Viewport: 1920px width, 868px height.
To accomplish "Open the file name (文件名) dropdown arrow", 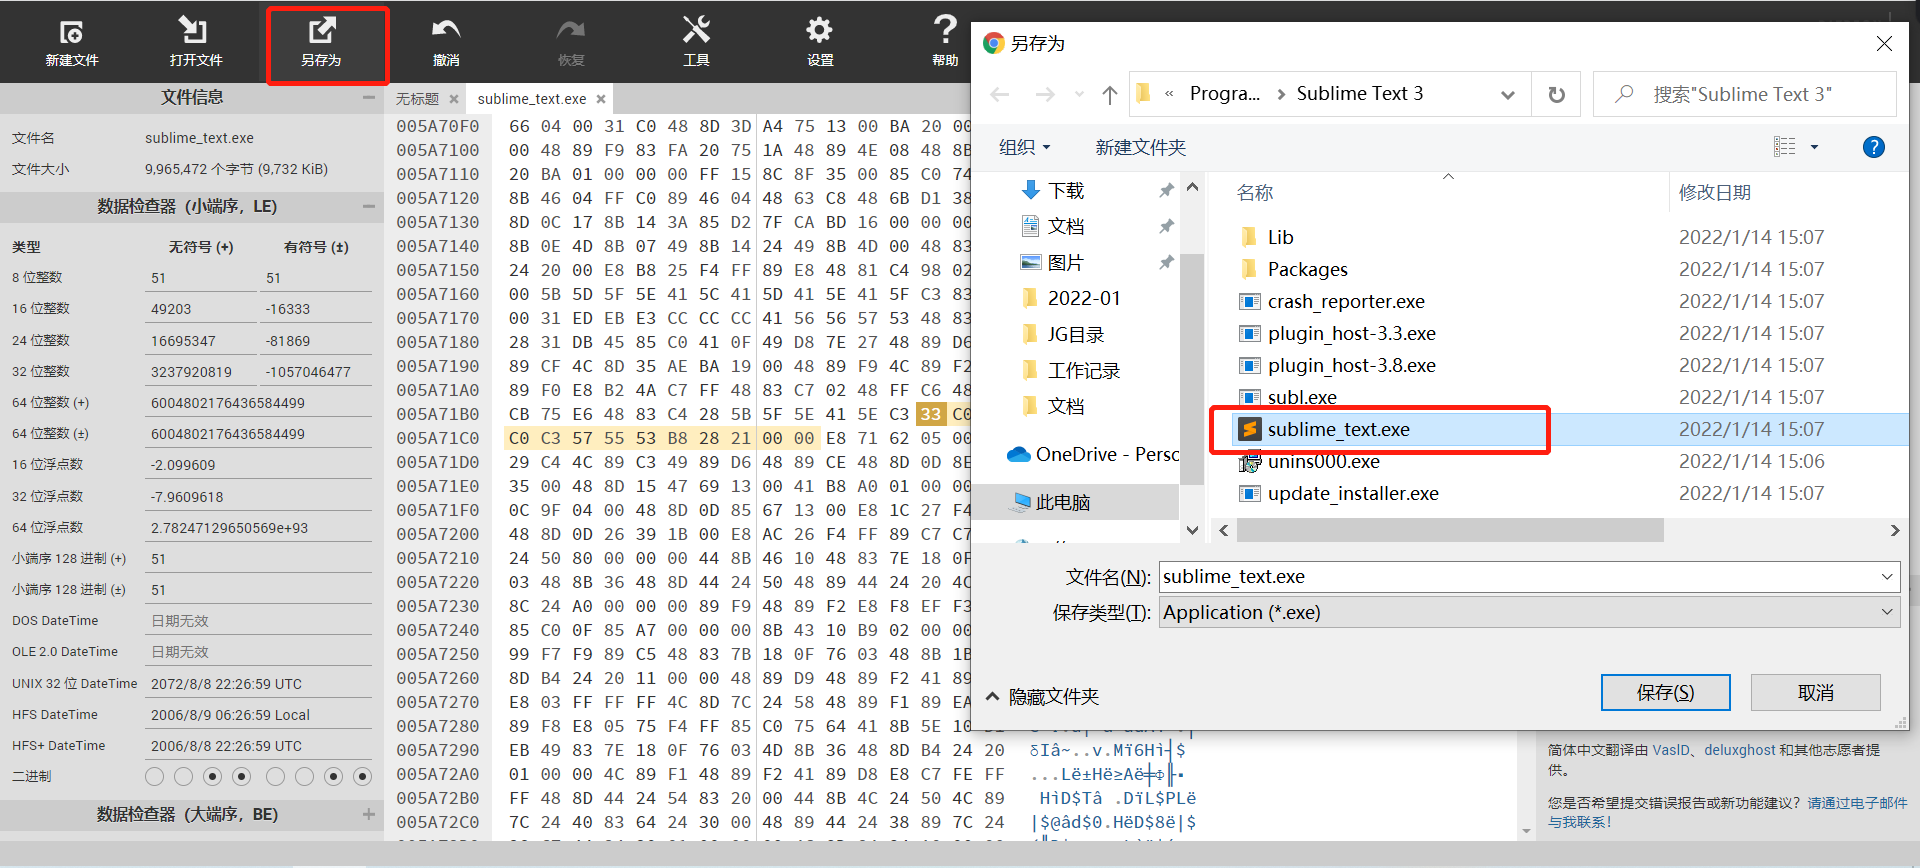I will click(x=1887, y=577).
